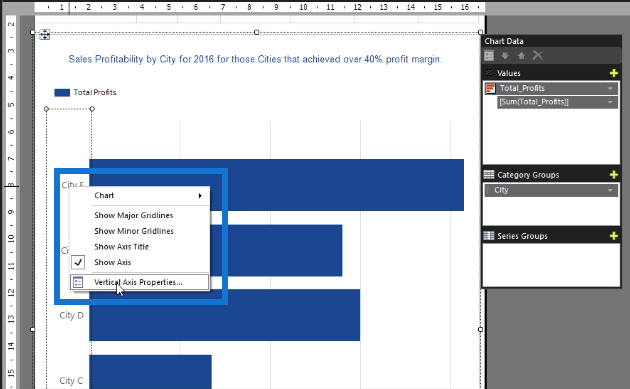This screenshot has height=389, width=630.
Task: Click the move up arrow icon
Action: pos(521,56)
